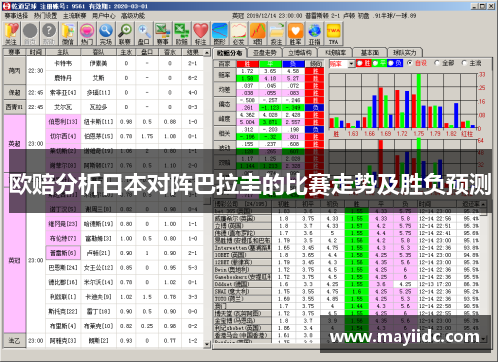Image resolution: width=500 pixels, height=362 pixels.
Task: Click the 标注 red heart icon
Action: click(201, 34)
